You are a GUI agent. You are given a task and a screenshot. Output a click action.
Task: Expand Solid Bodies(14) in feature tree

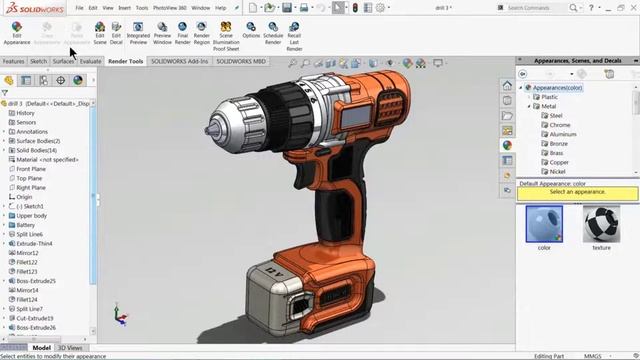pos(4,151)
